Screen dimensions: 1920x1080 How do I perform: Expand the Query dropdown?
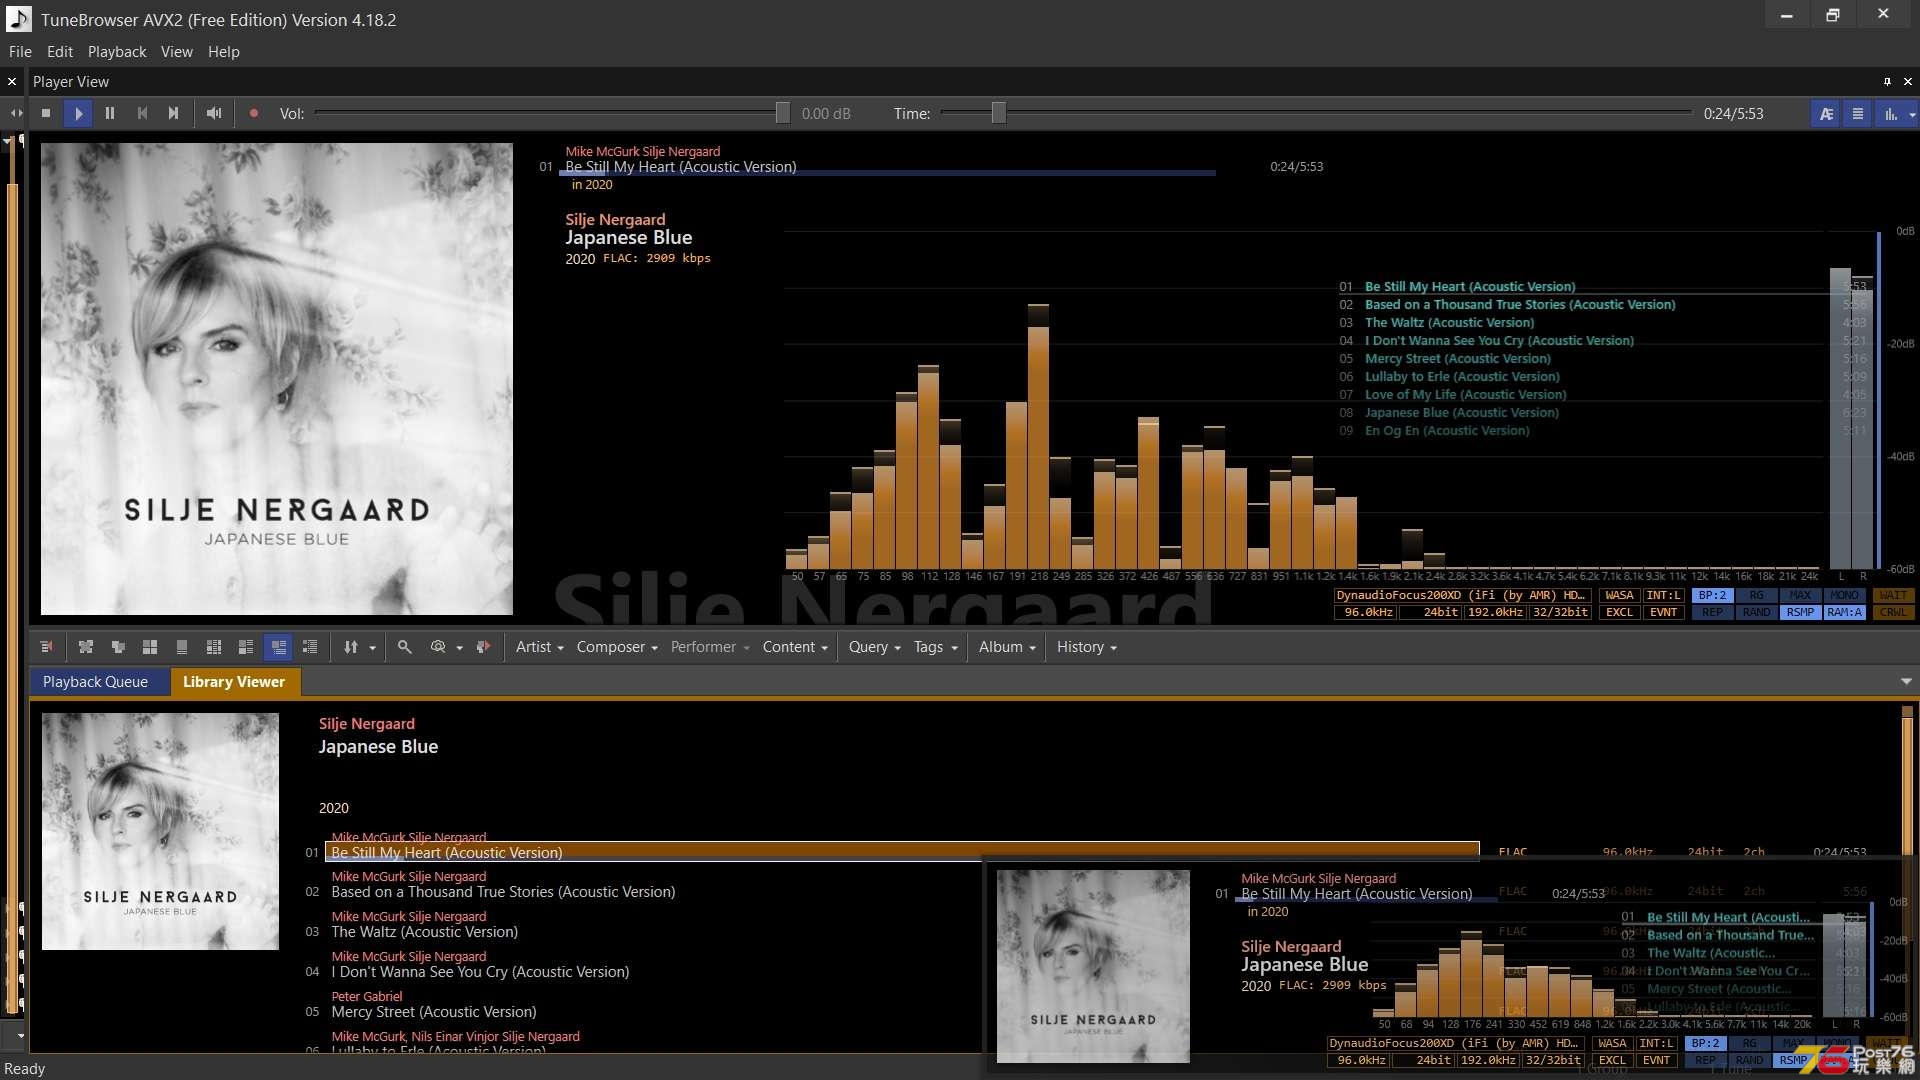tap(875, 647)
